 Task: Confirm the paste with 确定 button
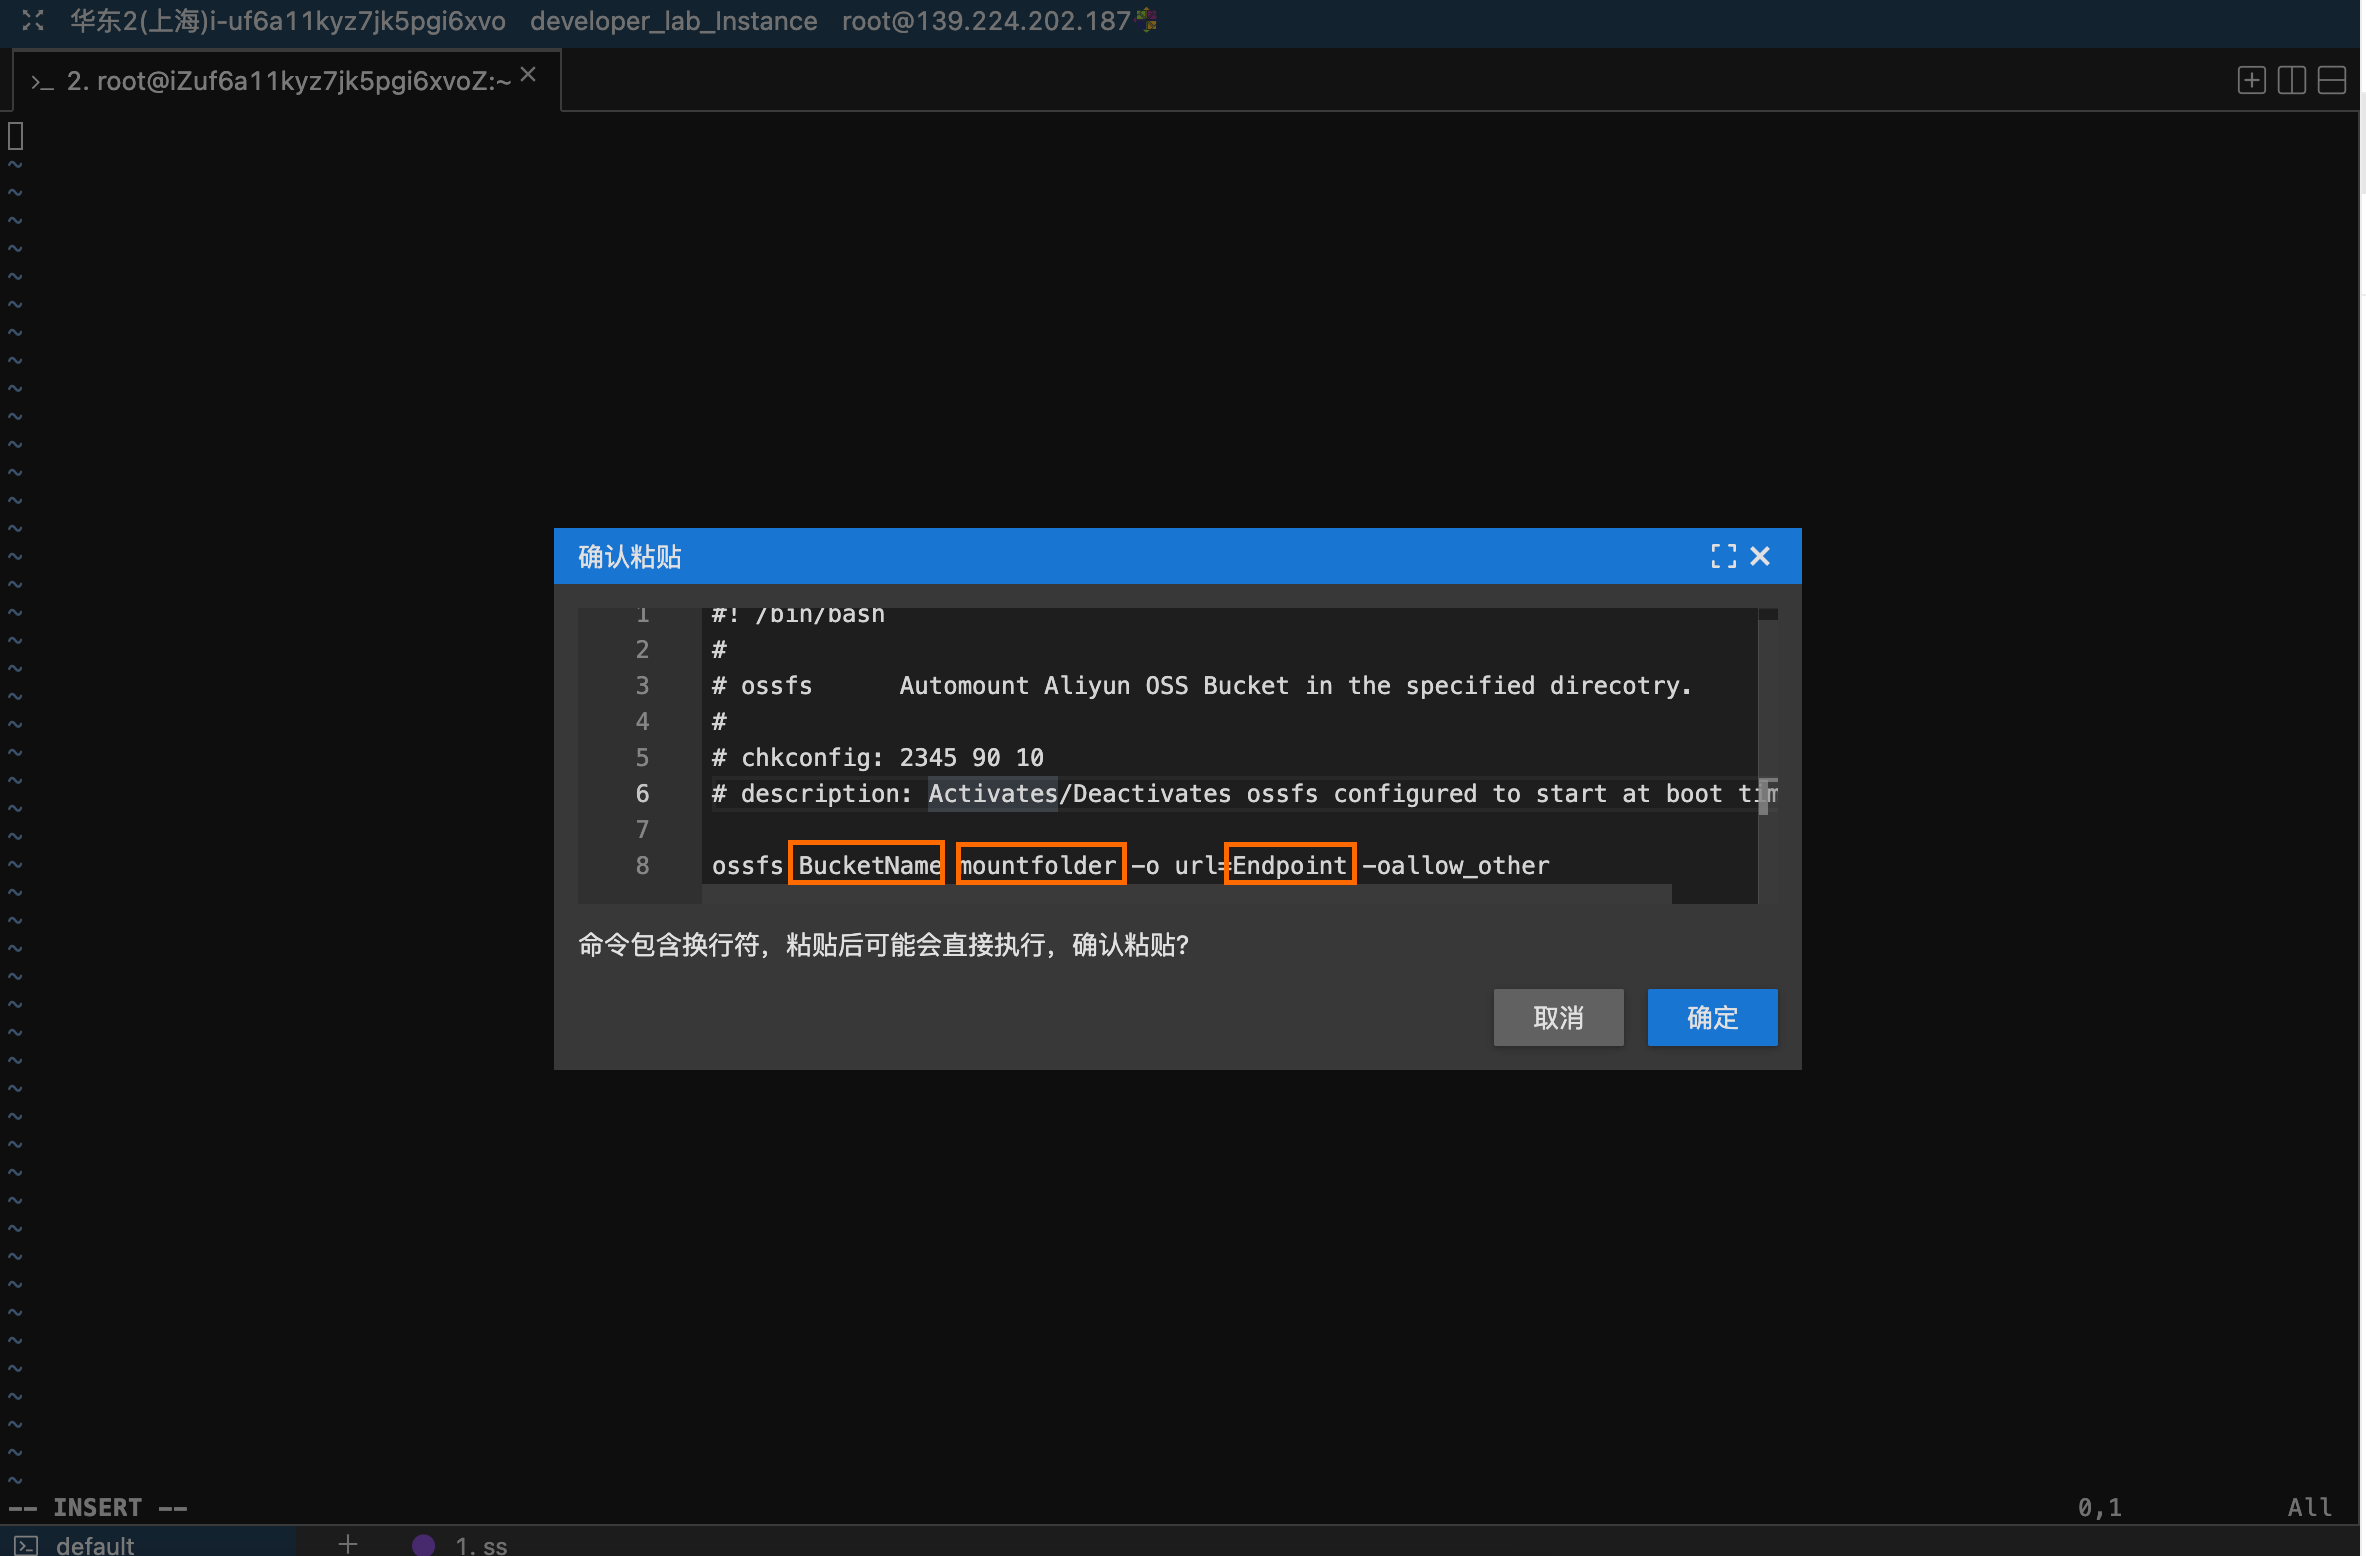(1712, 1017)
